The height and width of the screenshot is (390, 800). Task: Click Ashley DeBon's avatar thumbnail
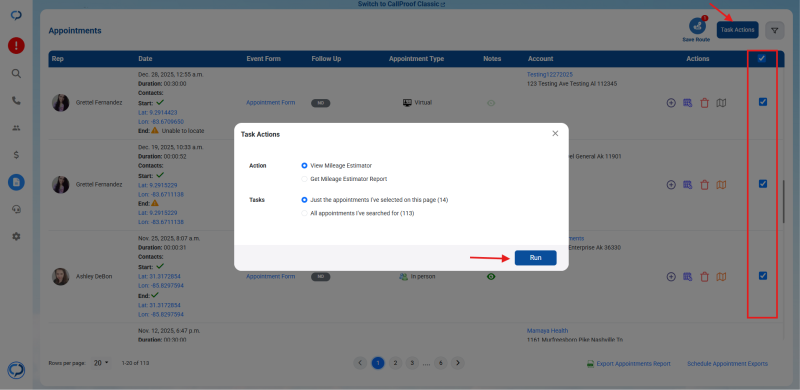61,277
